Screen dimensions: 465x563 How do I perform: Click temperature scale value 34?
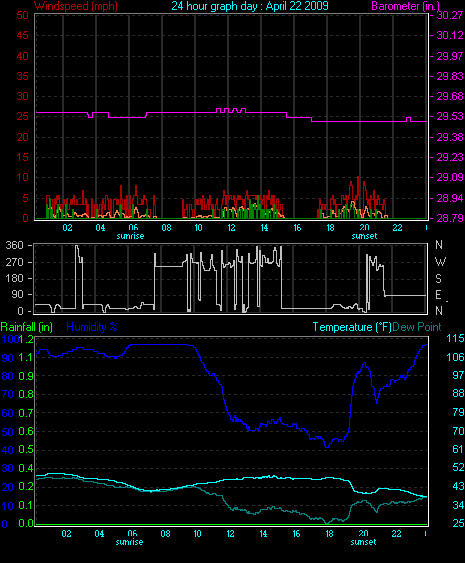(458, 505)
